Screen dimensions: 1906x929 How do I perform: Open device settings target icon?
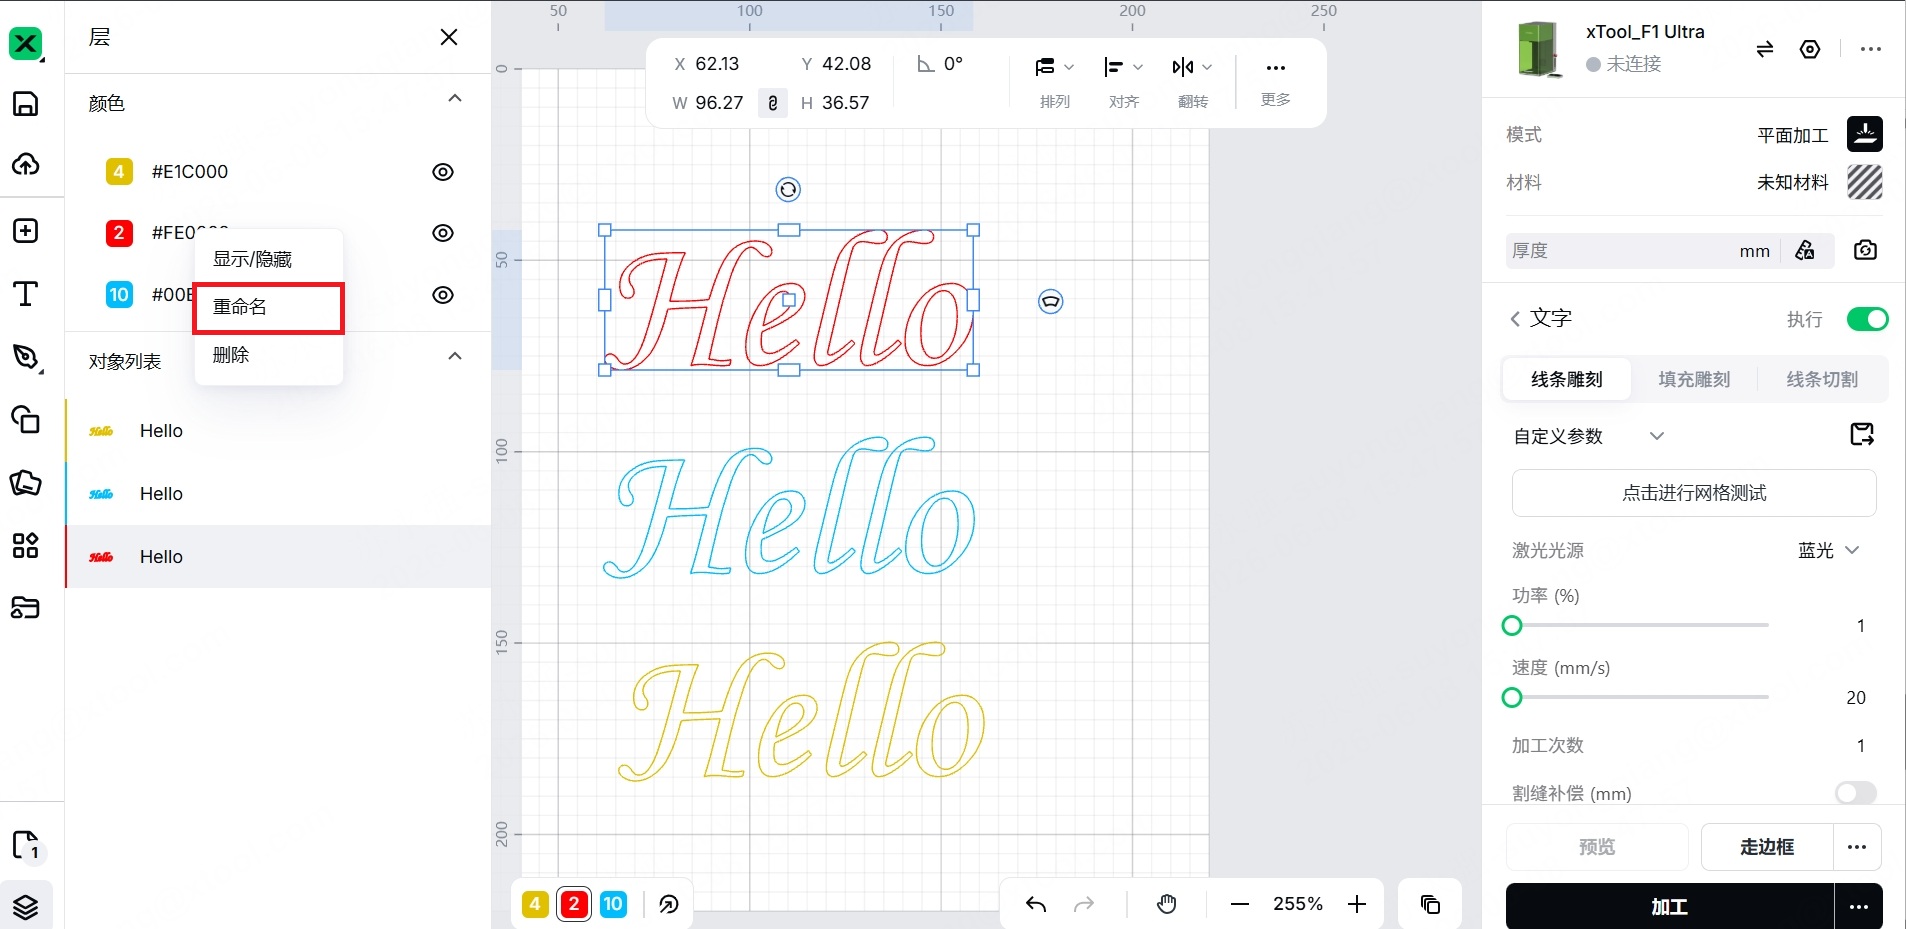[1810, 49]
